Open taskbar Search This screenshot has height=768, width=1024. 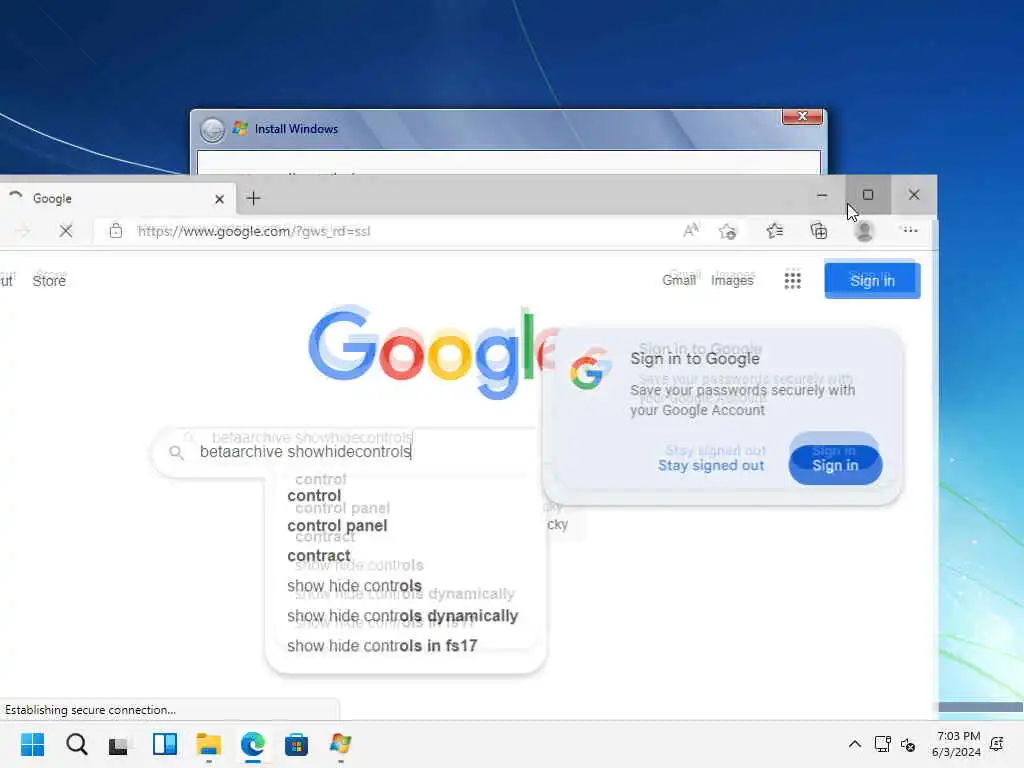click(76, 744)
